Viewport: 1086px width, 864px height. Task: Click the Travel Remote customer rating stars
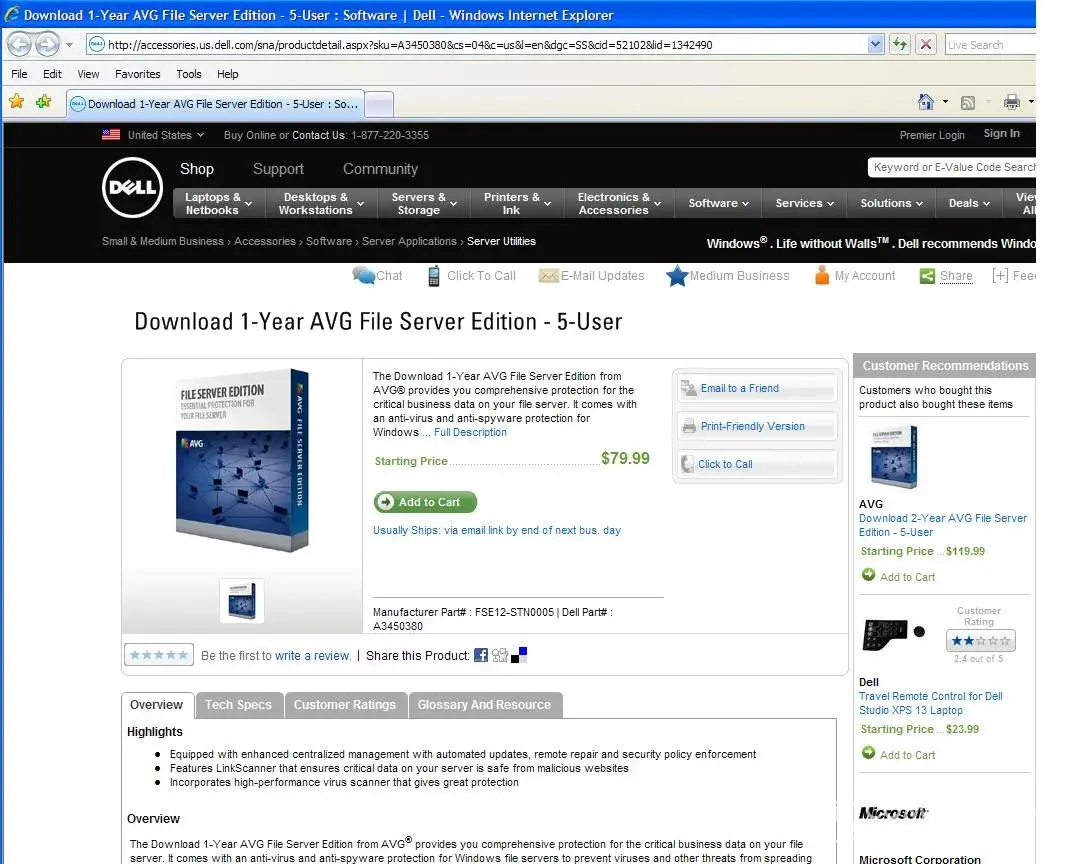coord(981,641)
